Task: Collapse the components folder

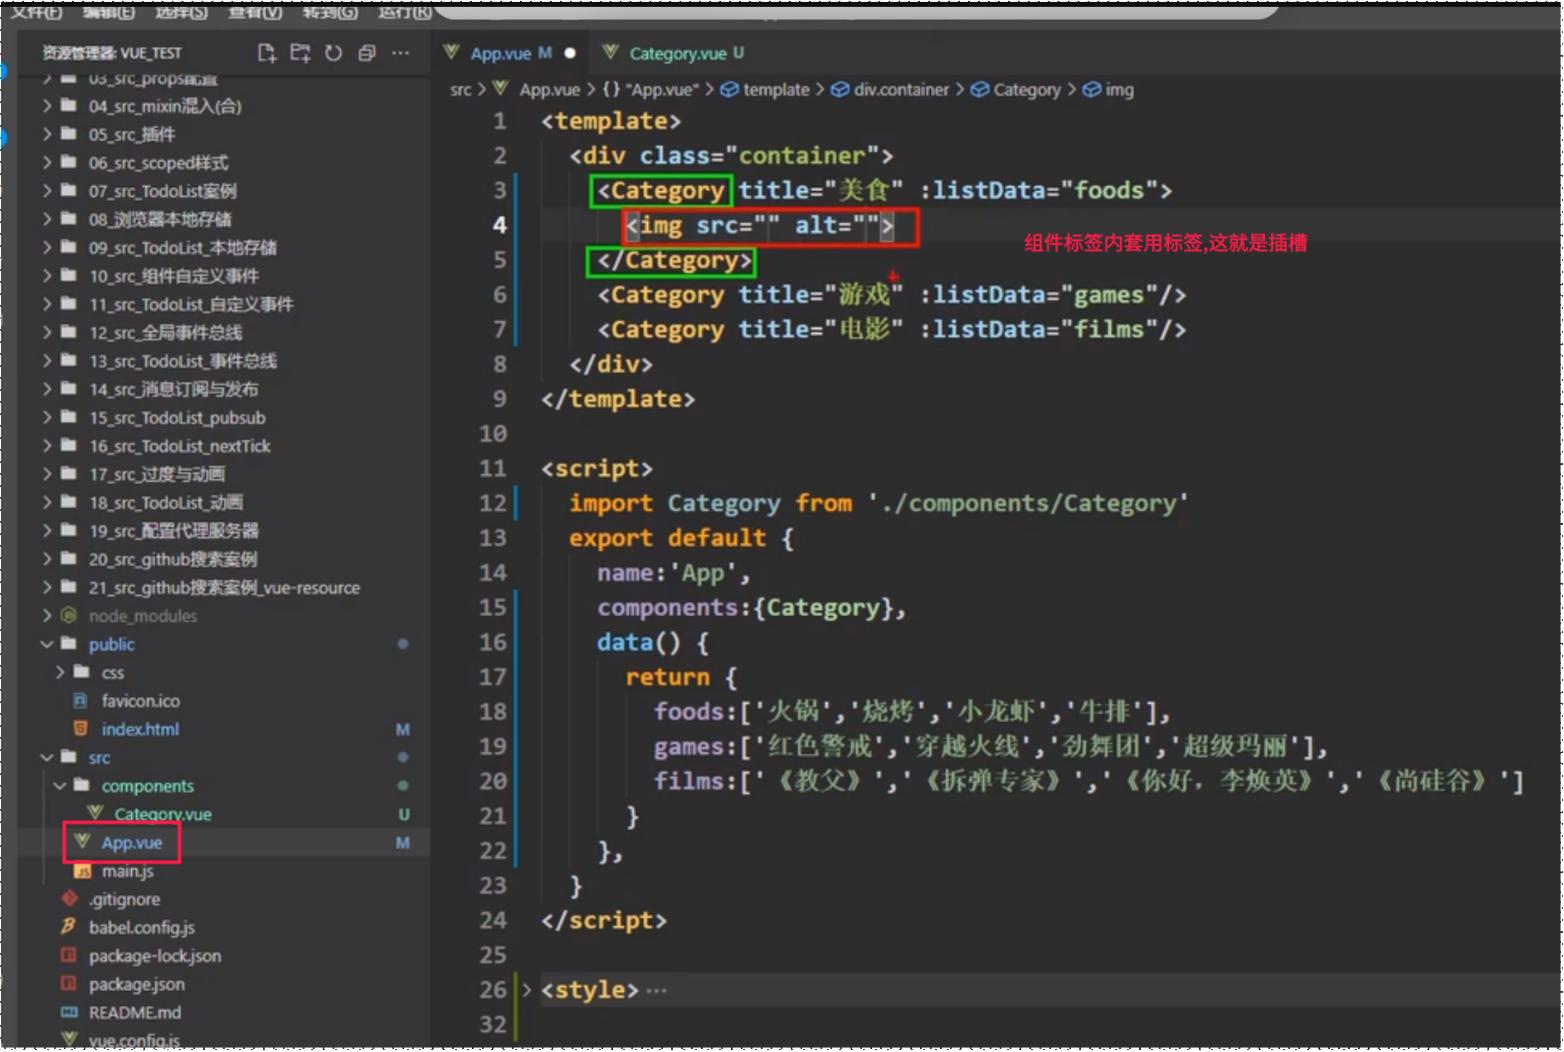Action: pos(60,786)
